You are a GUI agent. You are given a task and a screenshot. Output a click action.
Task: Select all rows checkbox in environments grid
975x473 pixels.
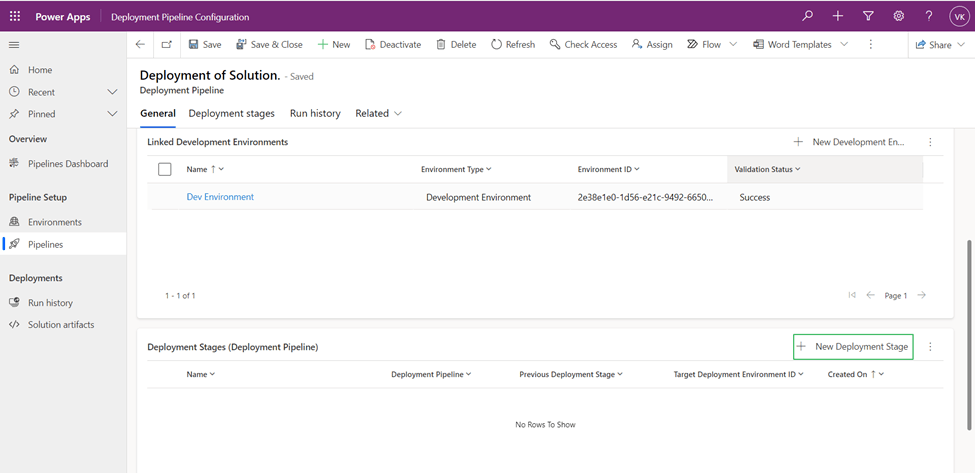(165, 169)
